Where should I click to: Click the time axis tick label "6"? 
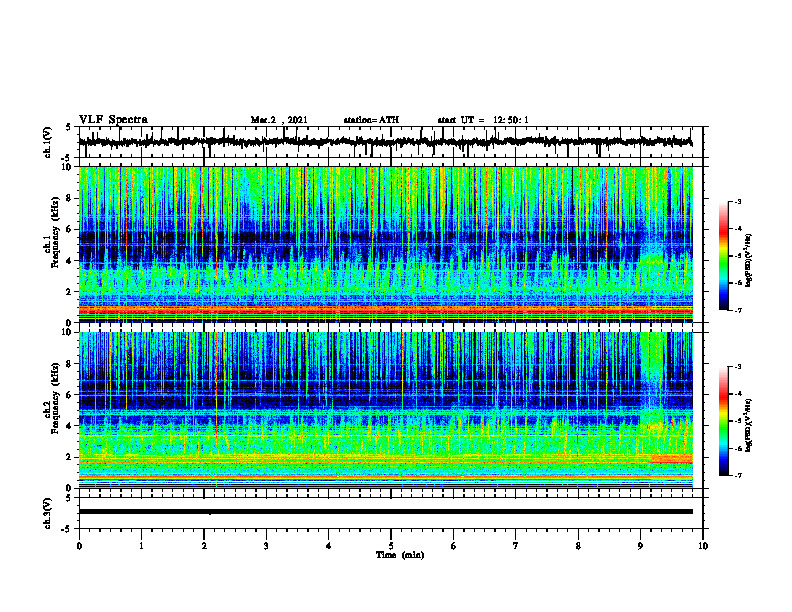454,546
